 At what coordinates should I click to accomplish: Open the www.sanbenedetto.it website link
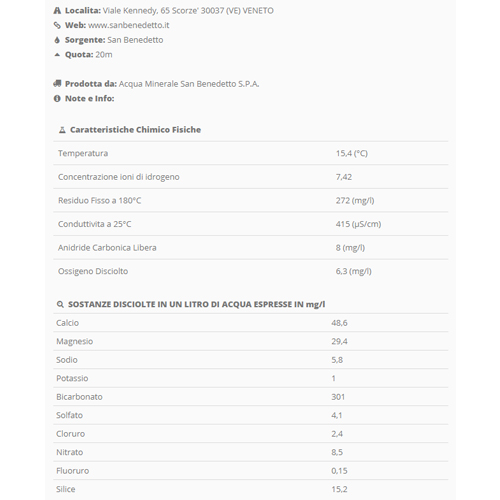pos(129,25)
